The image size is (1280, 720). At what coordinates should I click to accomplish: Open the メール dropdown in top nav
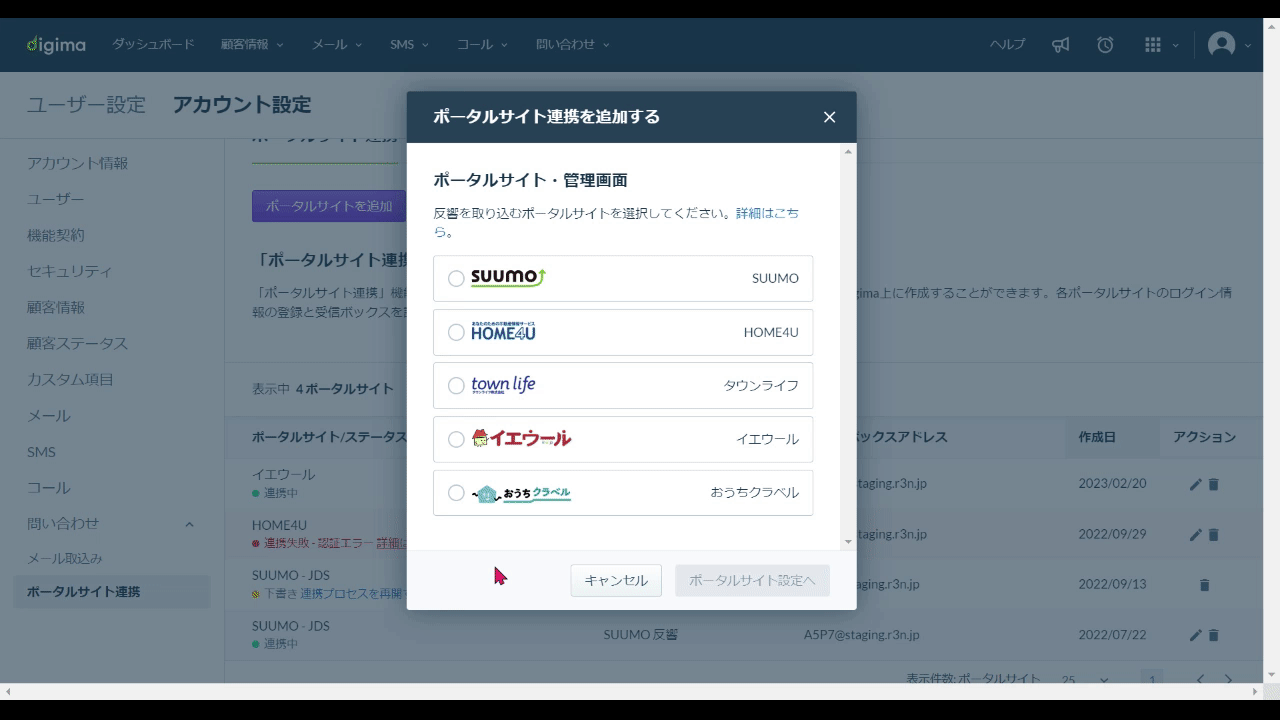click(x=336, y=44)
